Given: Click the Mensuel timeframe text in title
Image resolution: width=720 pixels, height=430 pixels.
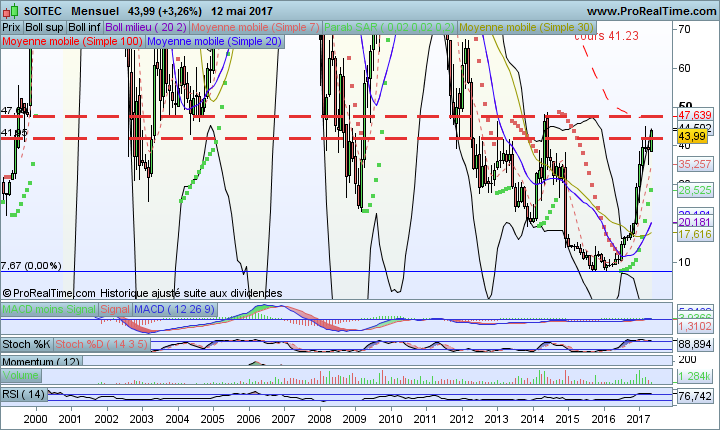Looking at the screenshot, I should pos(95,11).
